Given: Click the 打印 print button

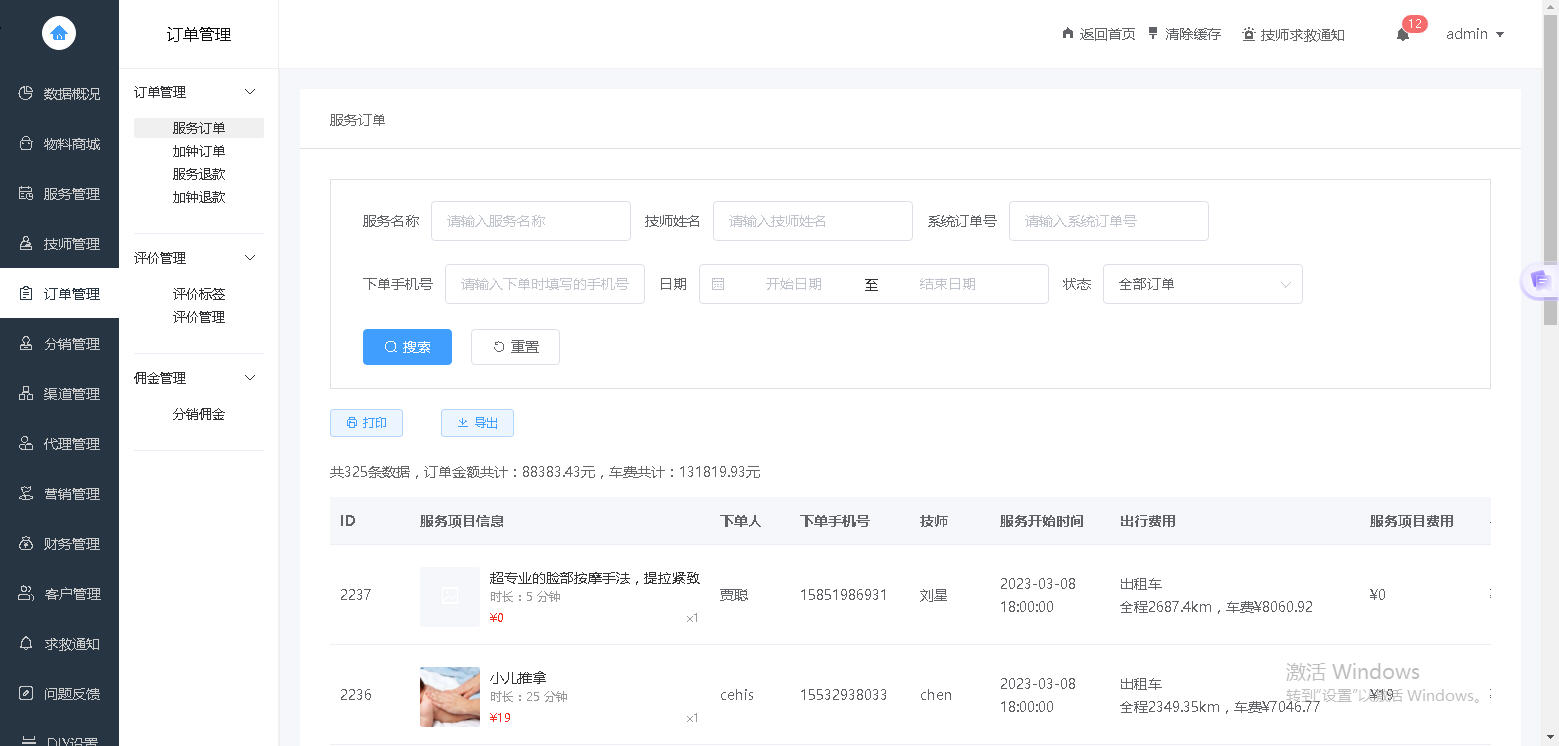Looking at the screenshot, I should (366, 423).
